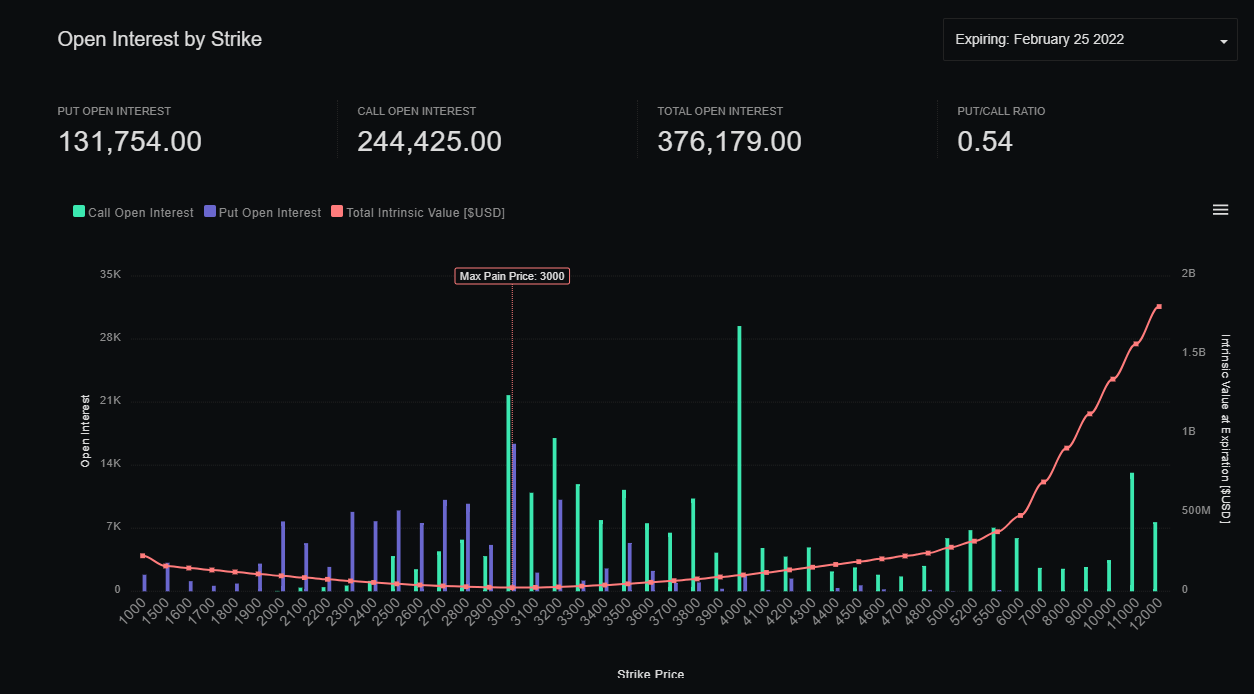Click the purple Put Open Interest legend swatch
The height and width of the screenshot is (694, 1254).
pos(209,212)
